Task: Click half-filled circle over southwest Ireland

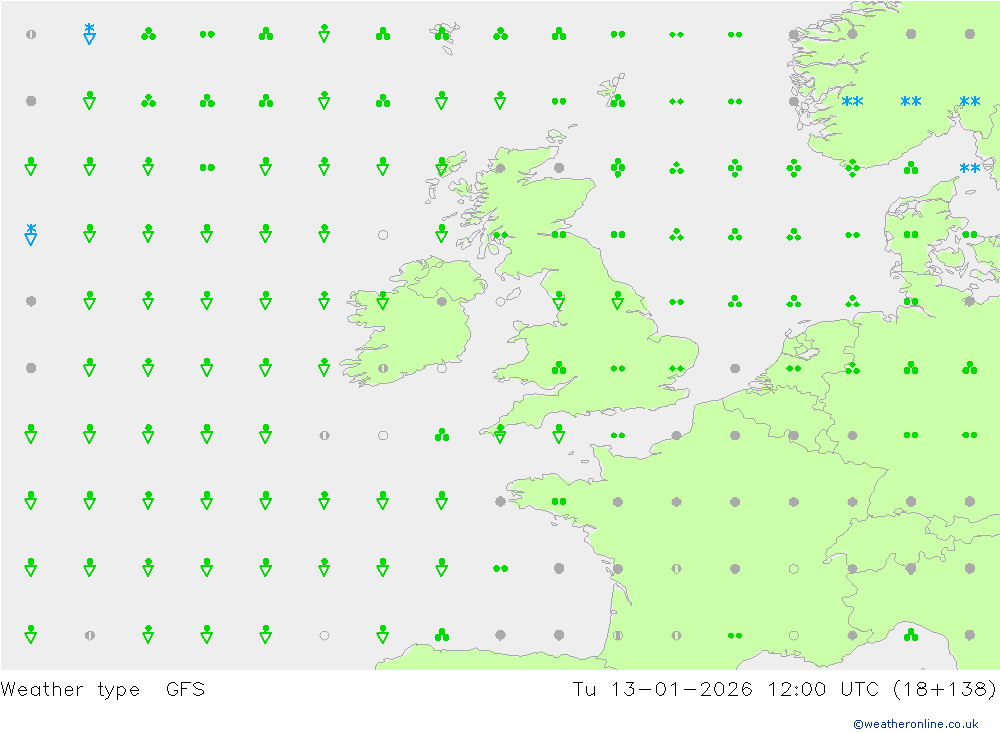Action: click(383, 368)
